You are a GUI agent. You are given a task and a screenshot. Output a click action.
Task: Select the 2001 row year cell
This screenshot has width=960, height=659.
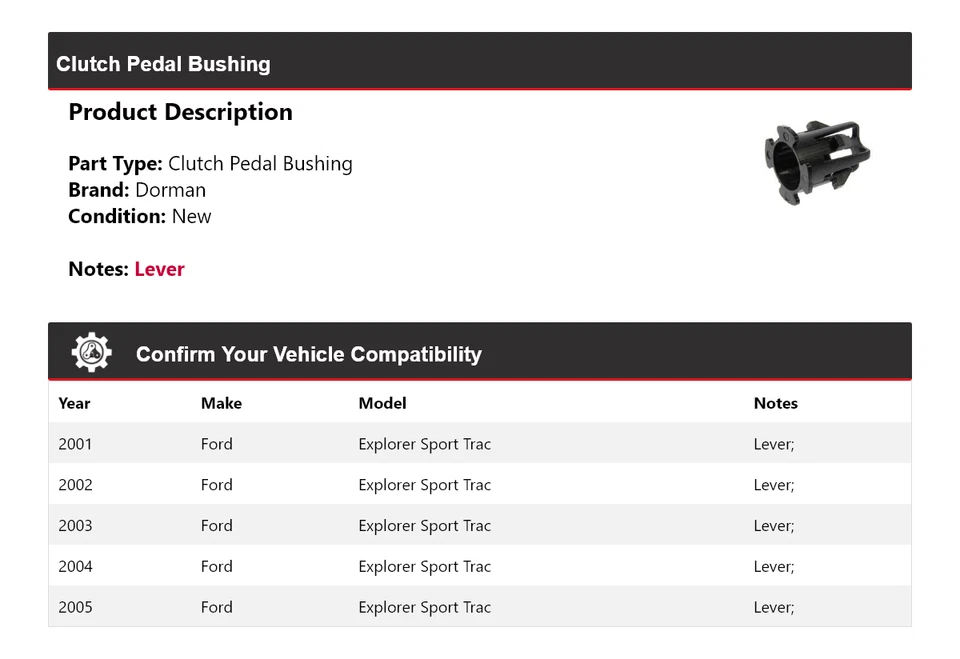tap(75, 444)
